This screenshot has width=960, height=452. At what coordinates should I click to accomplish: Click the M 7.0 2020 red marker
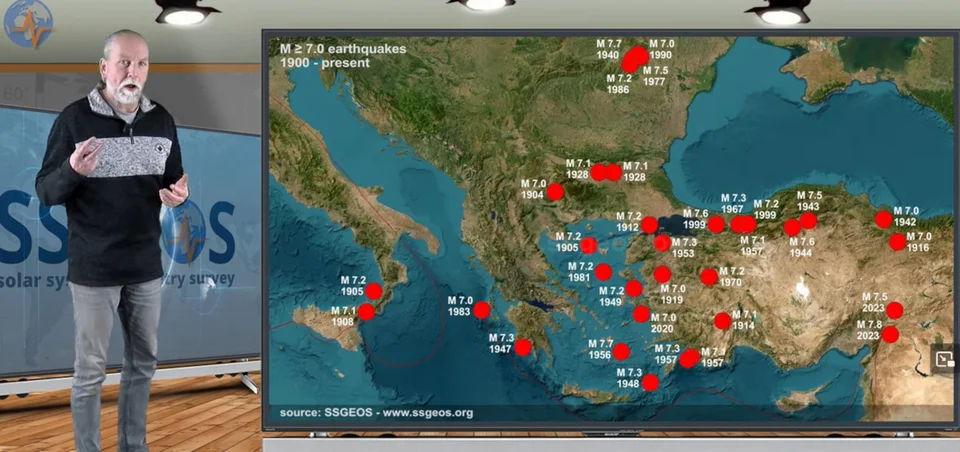coord(641,314)
